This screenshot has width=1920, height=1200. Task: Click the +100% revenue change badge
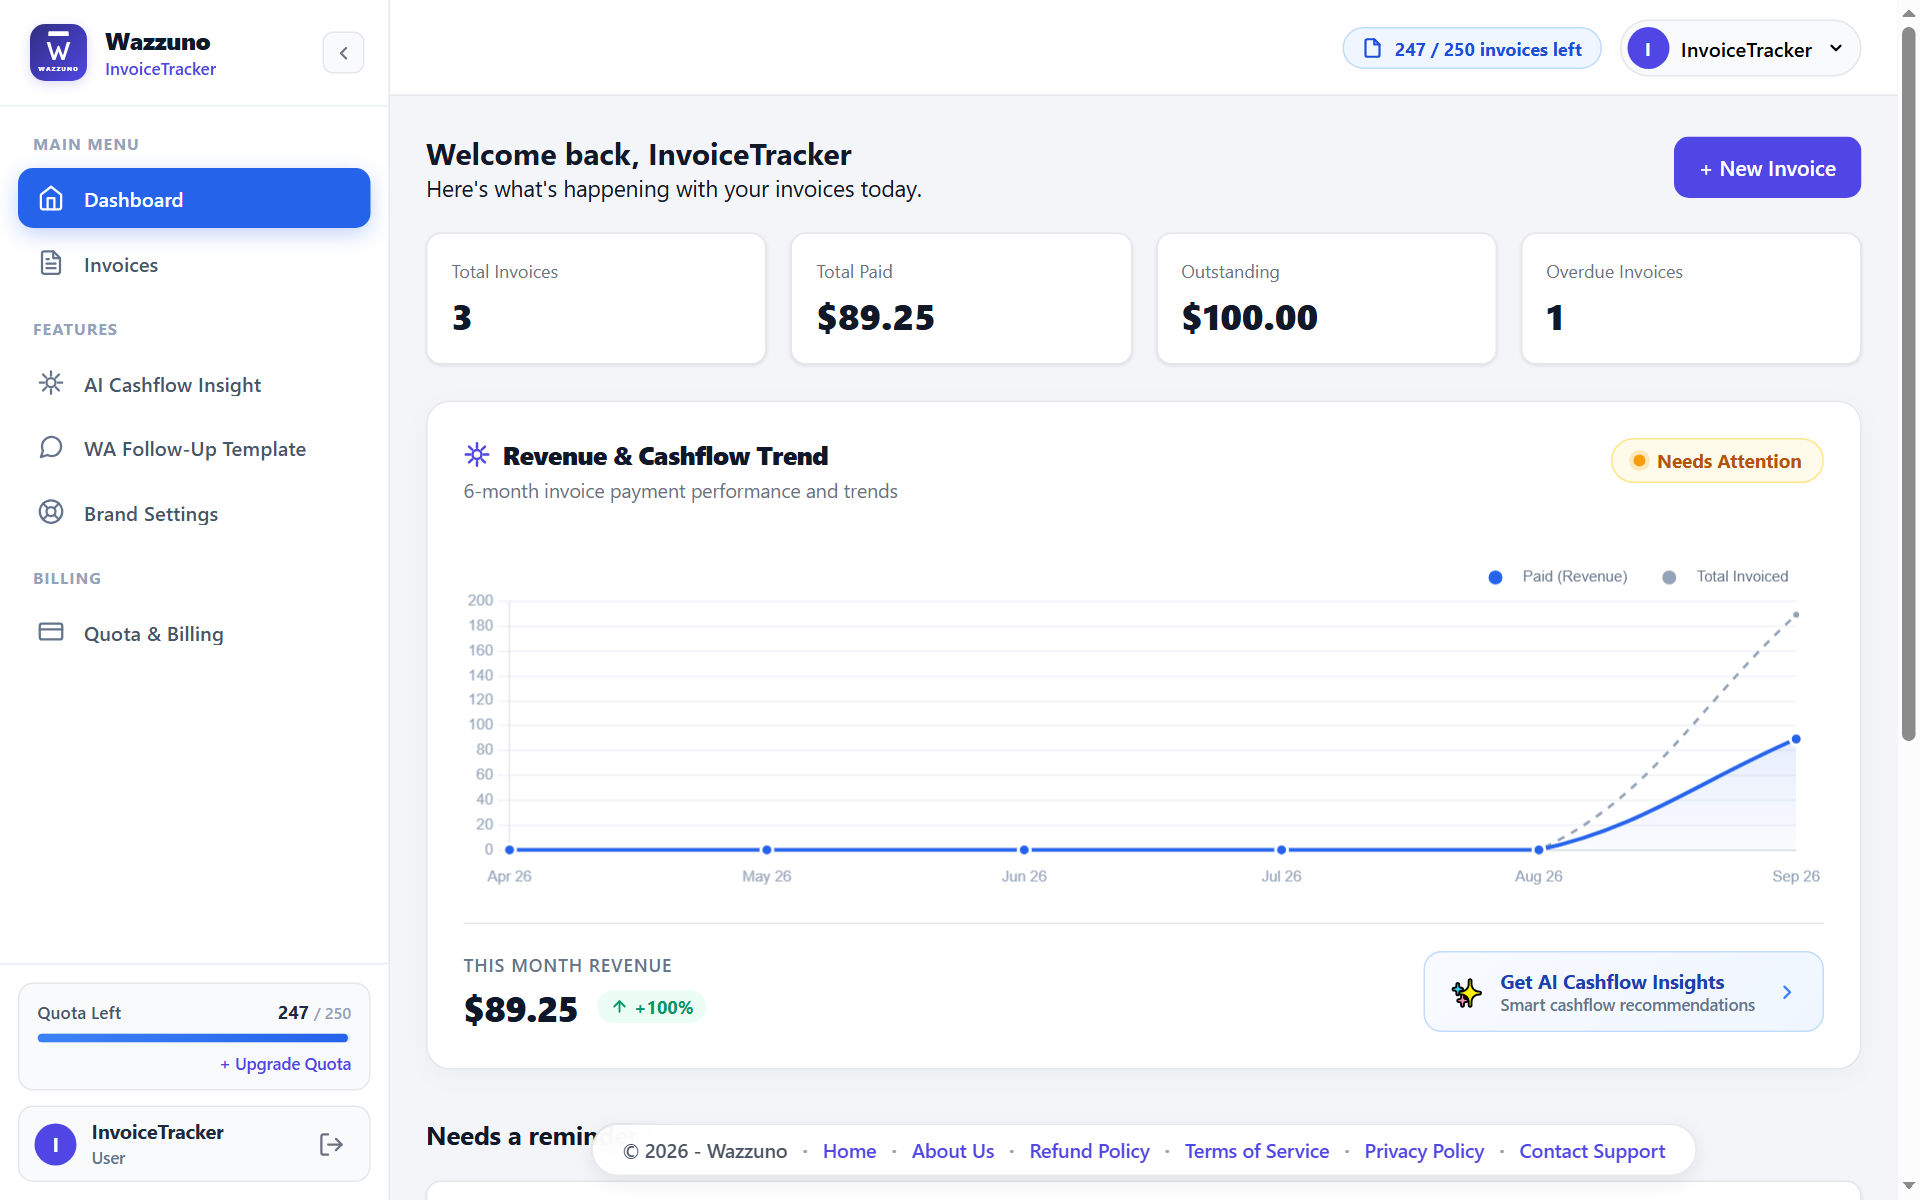point(652,1007)
